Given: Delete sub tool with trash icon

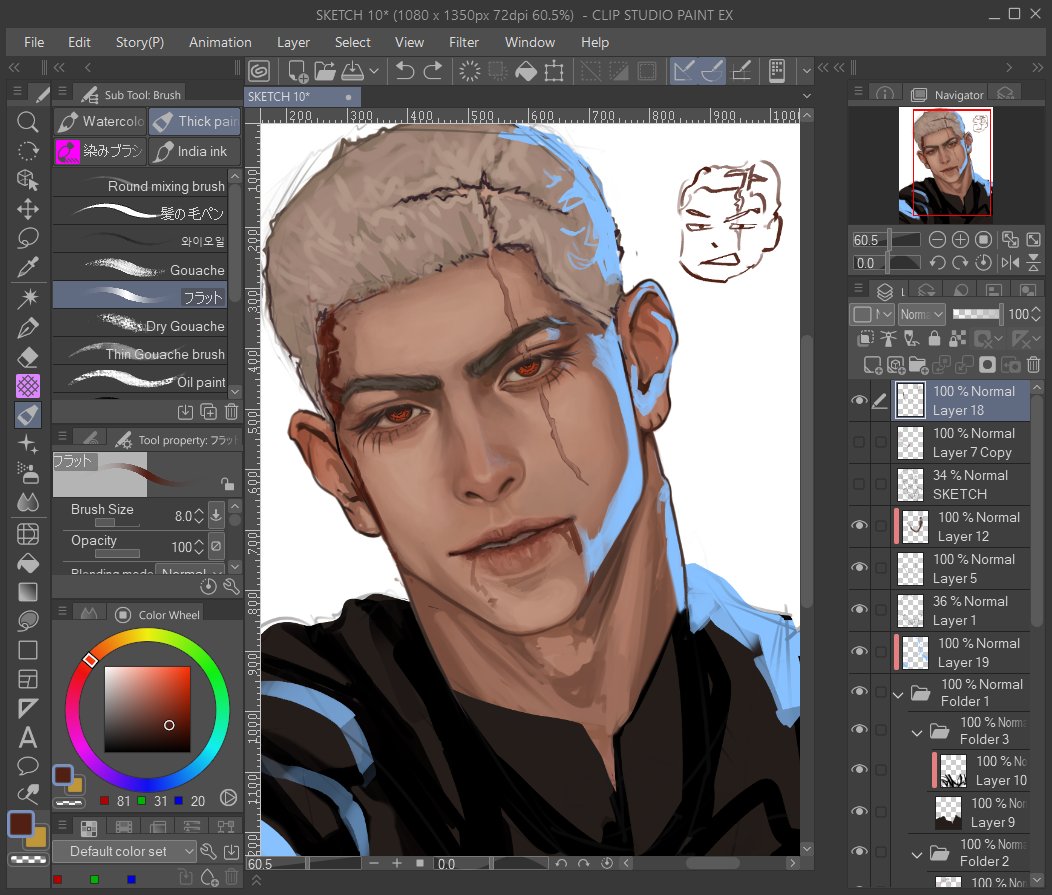Looking at the screenshot, I should [x=231, y=411].
